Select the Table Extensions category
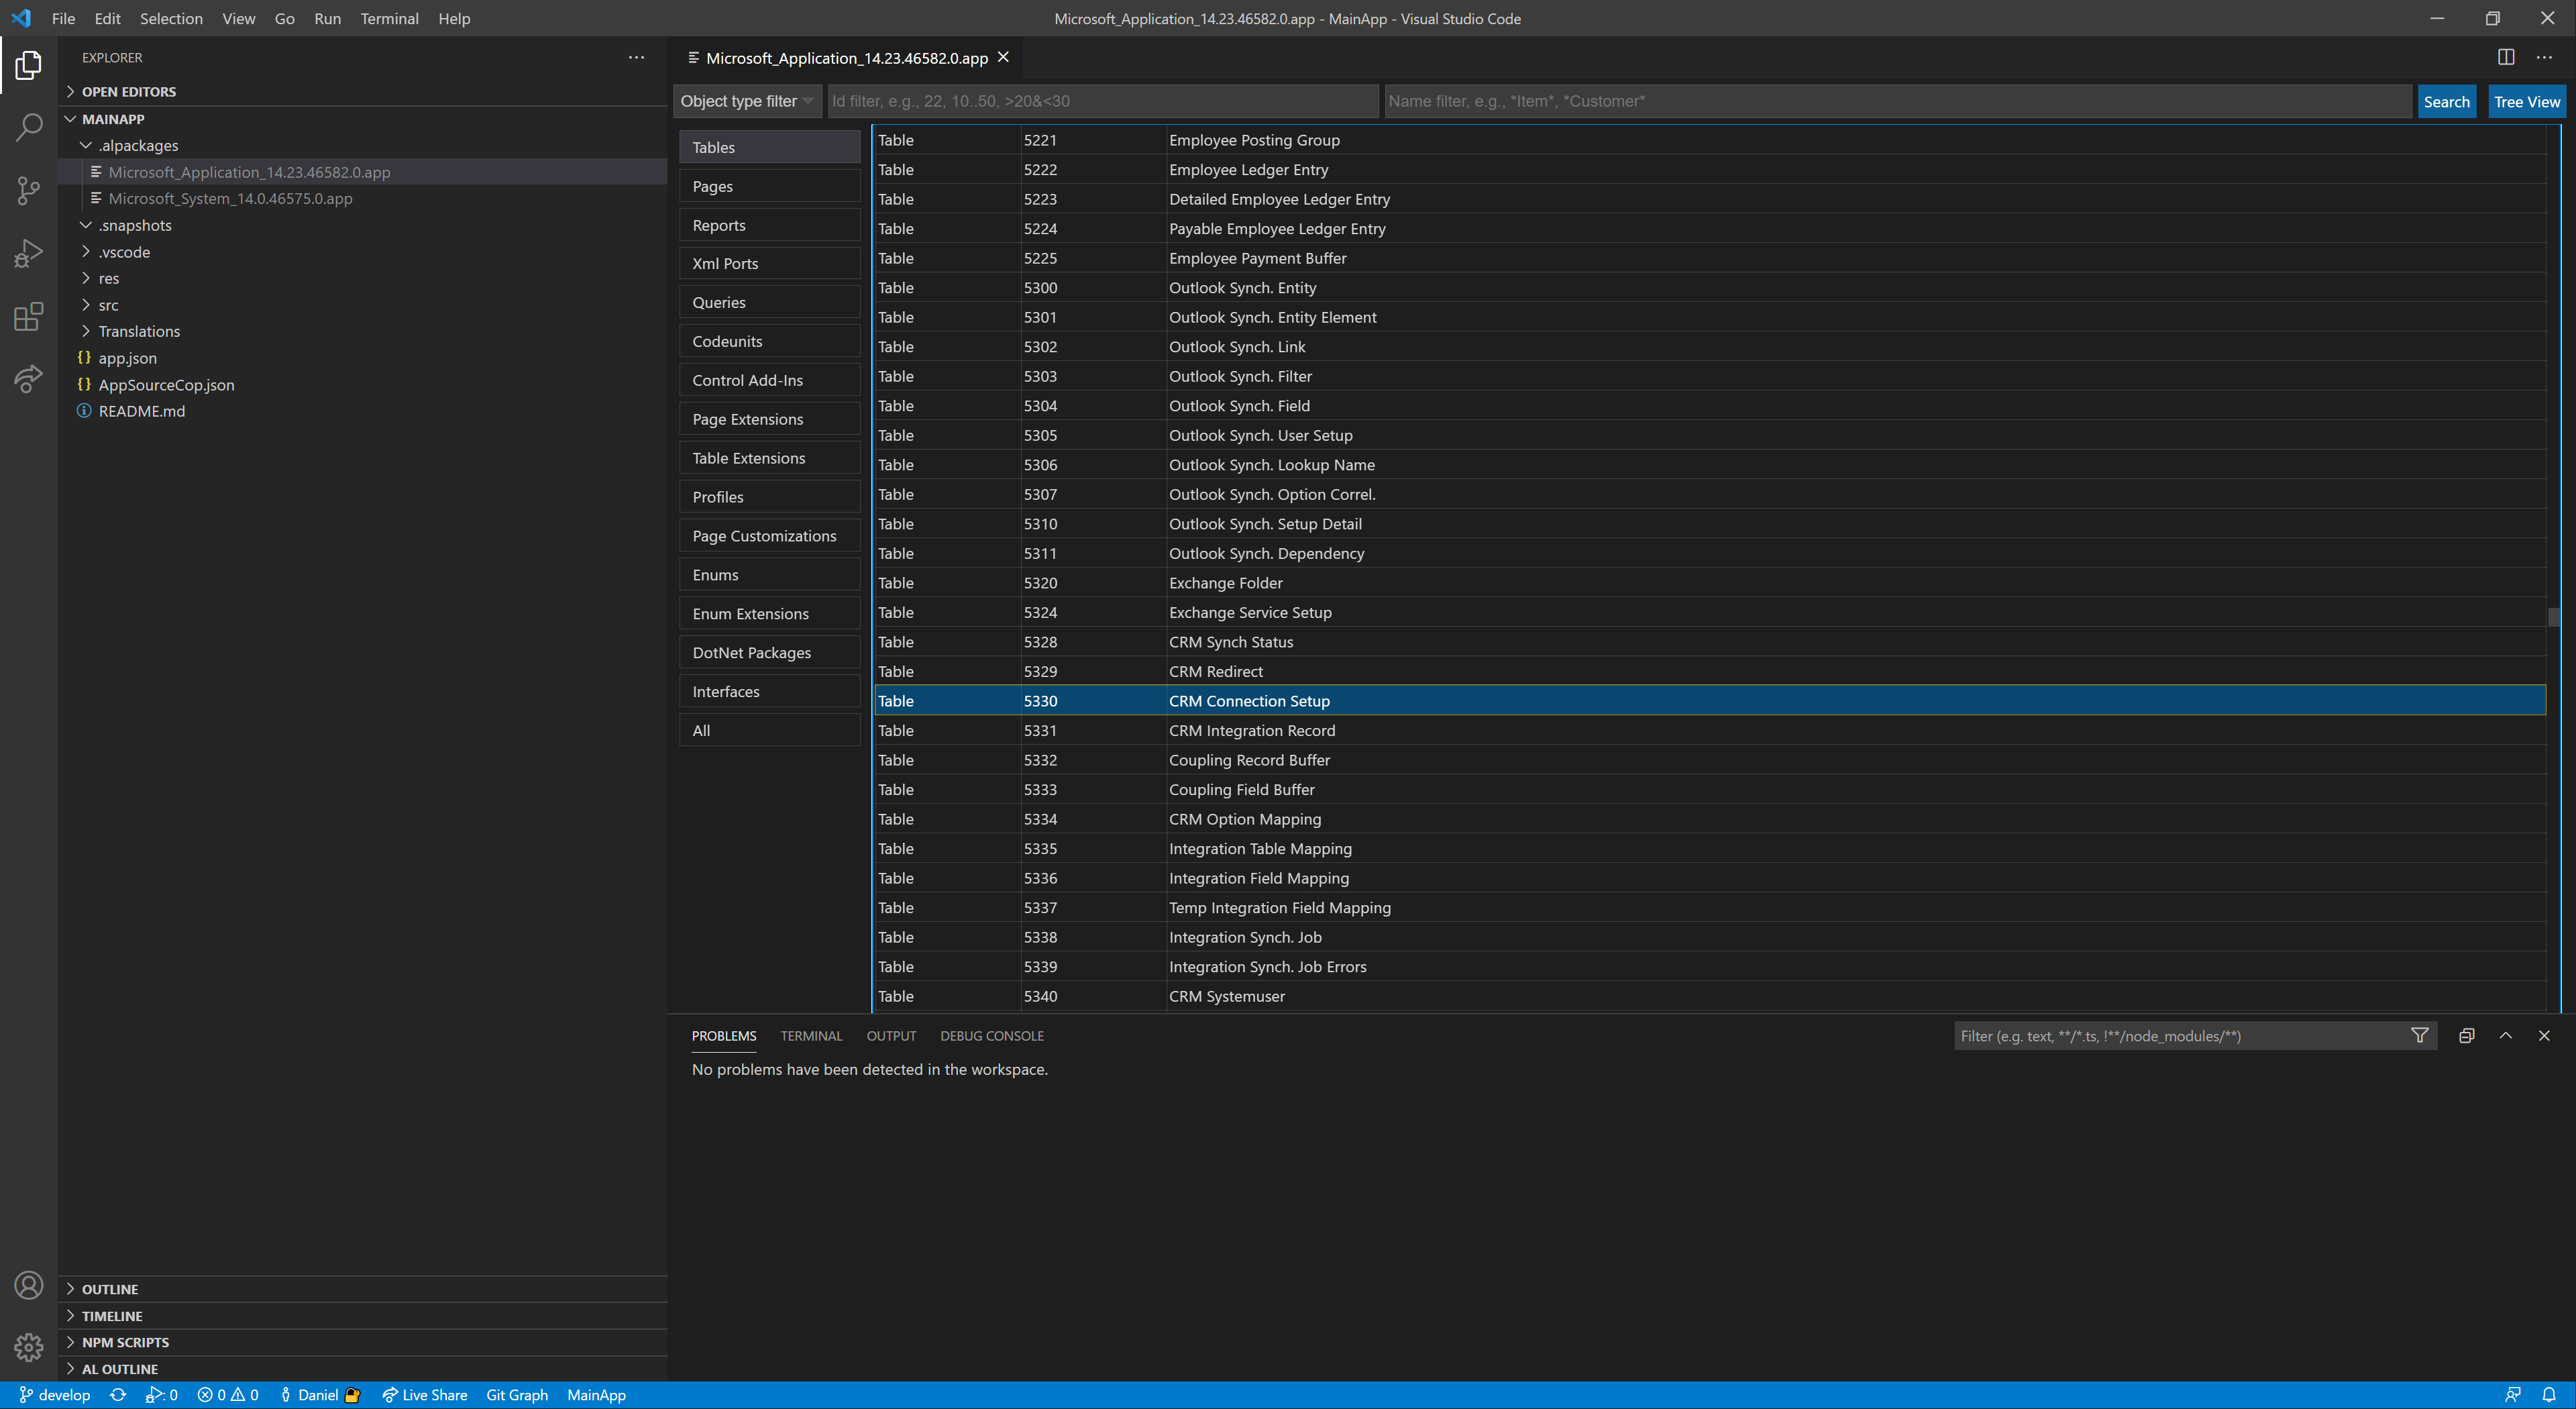The width and height of the screenshot is (2576, 1409). [x=768, y=457]
